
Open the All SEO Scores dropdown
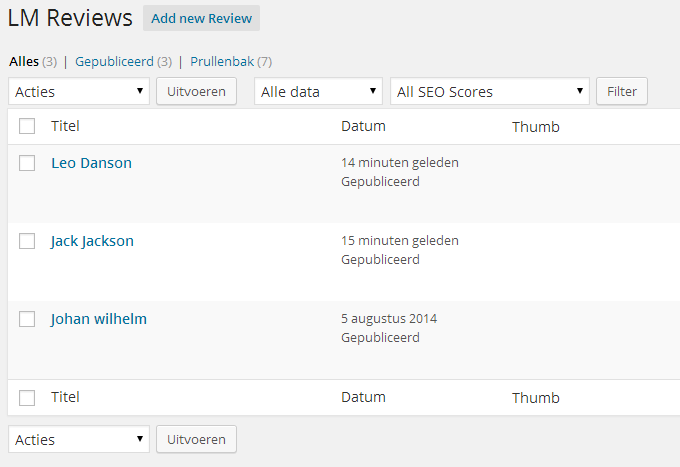490,91
